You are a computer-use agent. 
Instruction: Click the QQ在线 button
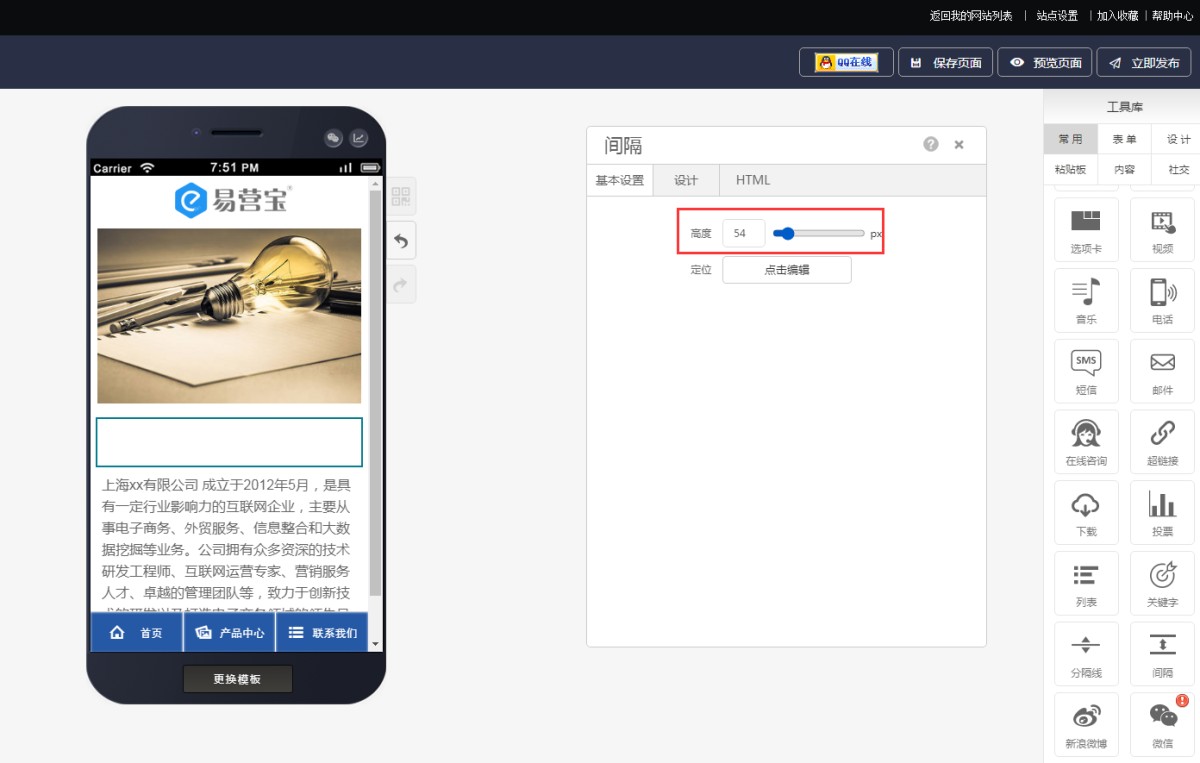[846, 62]
